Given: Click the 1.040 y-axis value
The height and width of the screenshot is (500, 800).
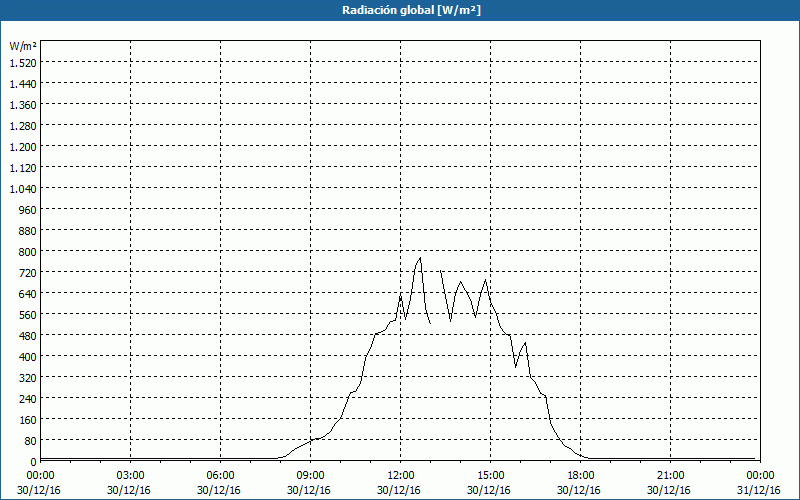Looking at the screenshot, I should pyautogui.click(x=23, y=189).
